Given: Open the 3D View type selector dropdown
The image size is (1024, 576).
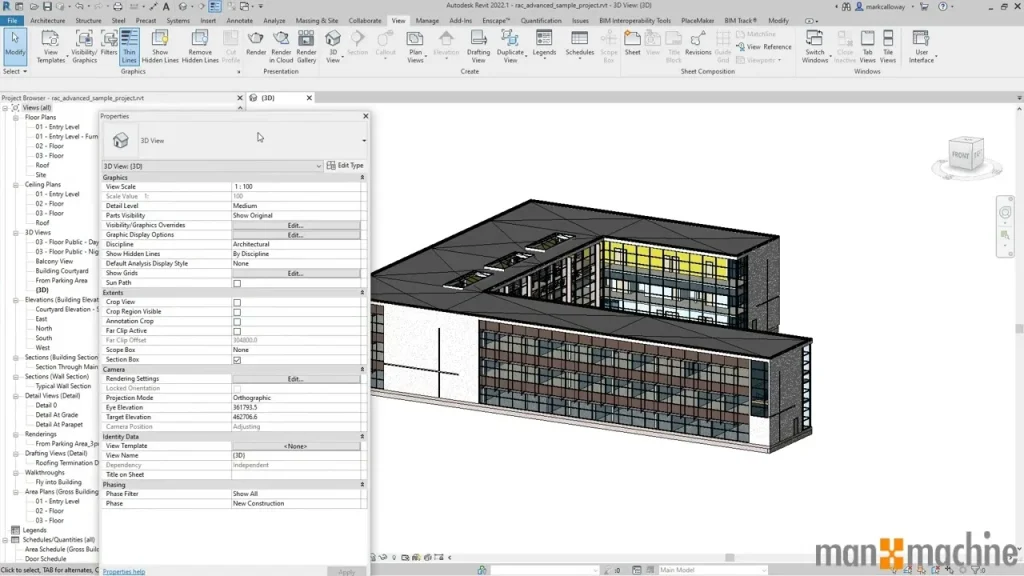Looking at the screenshot, I should pos(364,140).
